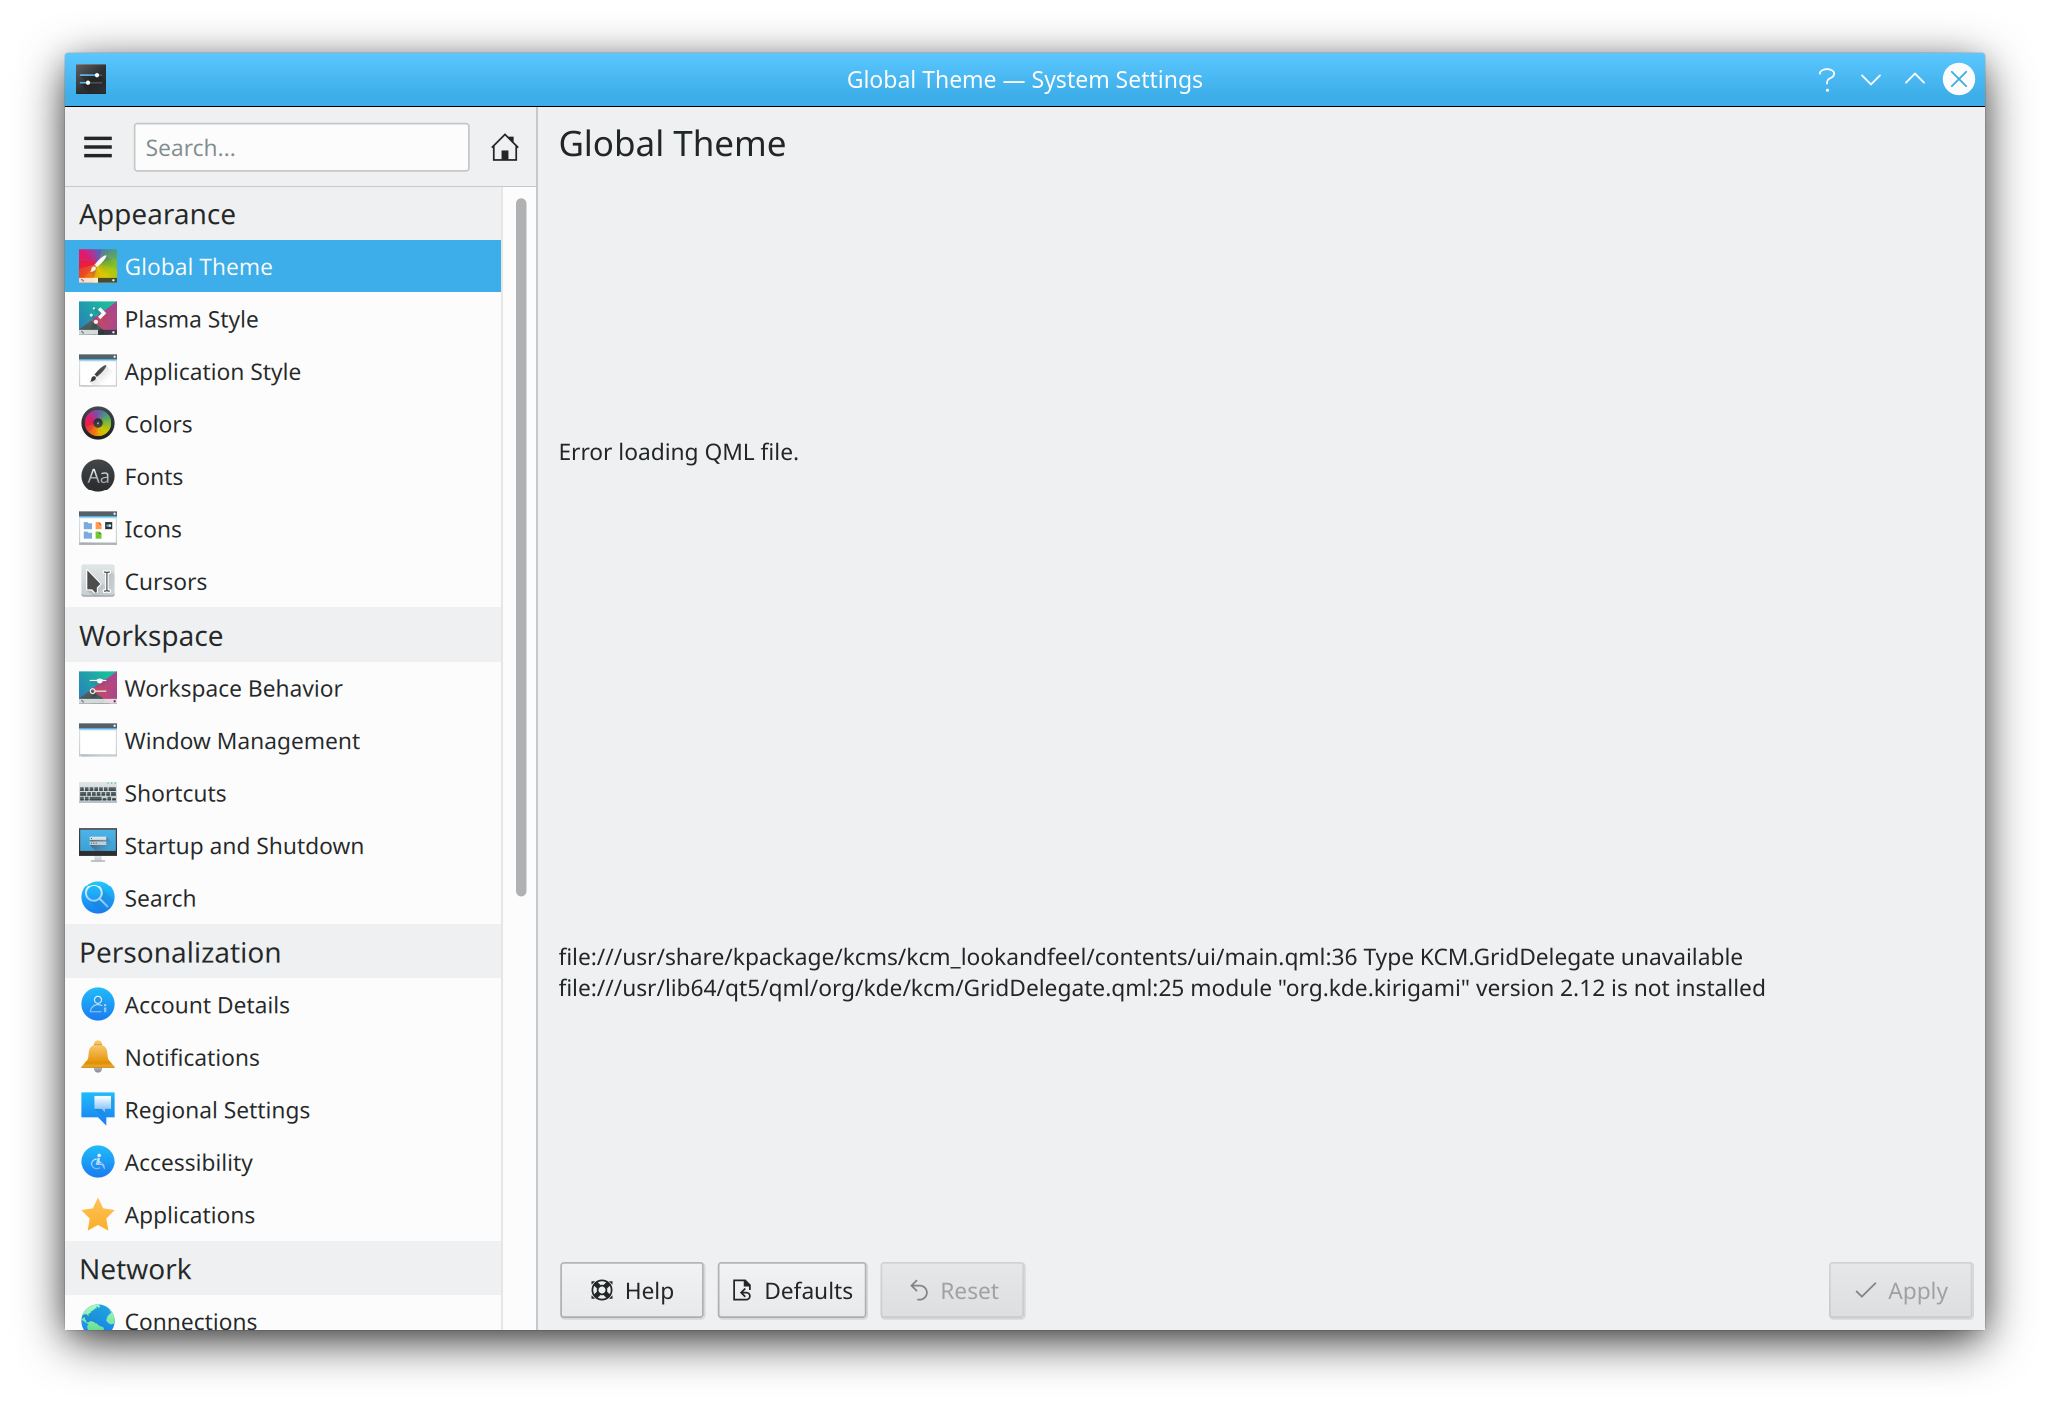
Task: Click the Plasma Style icon
Action: click(x=97, y=318)
